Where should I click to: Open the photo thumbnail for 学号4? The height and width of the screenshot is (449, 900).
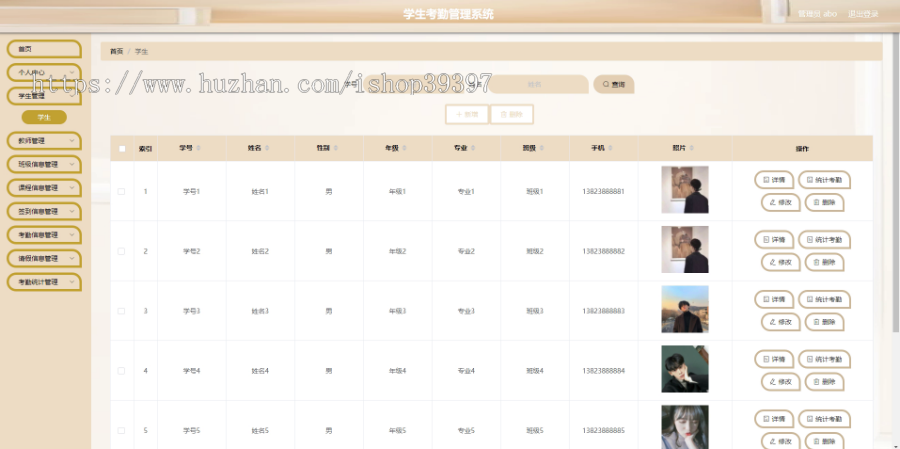coord(685,369)
